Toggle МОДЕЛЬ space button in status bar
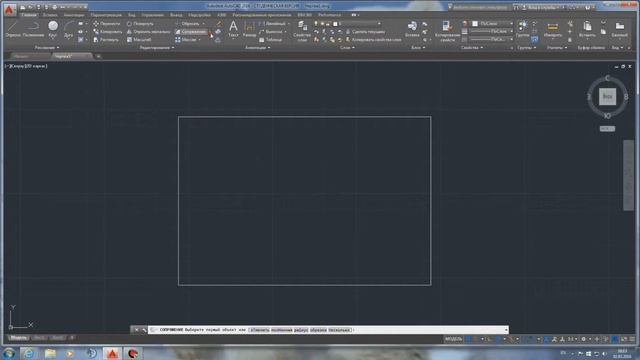 (453, 339)
